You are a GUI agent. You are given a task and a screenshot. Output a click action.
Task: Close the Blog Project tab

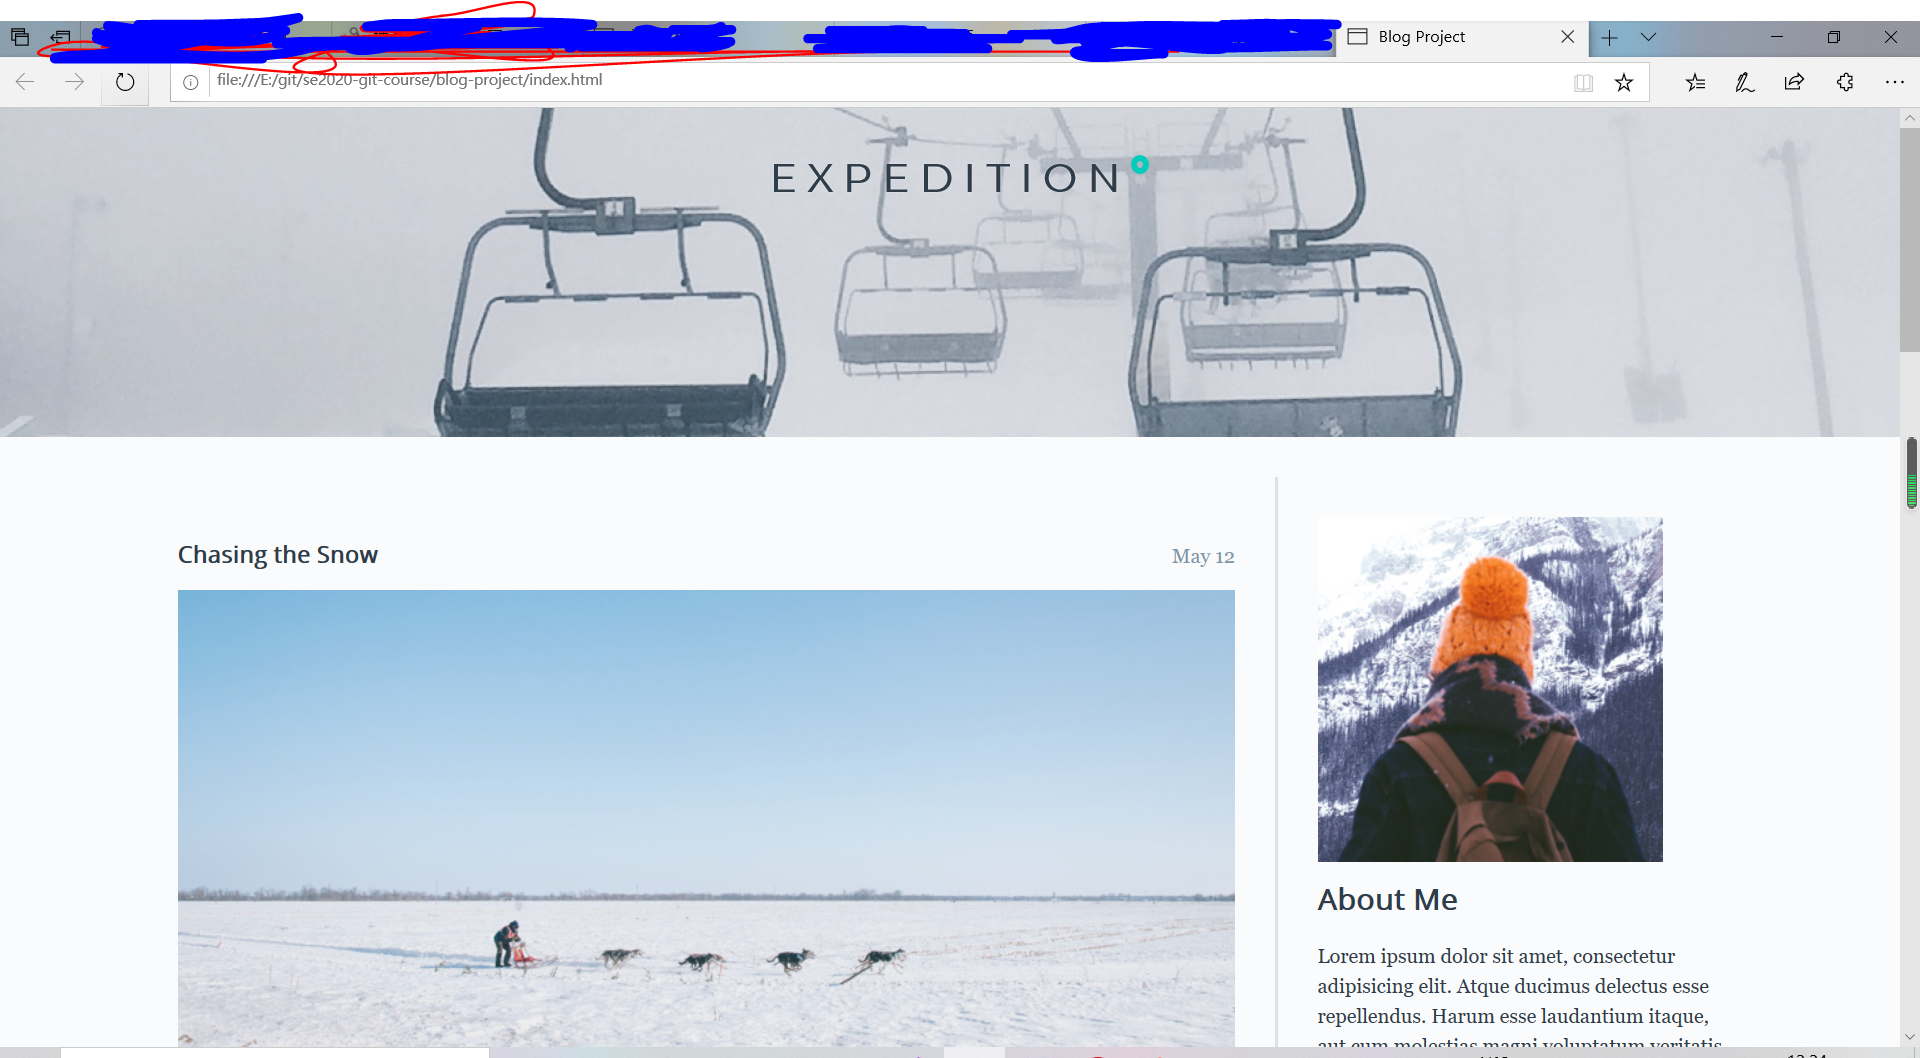[x=1567, y=37]
